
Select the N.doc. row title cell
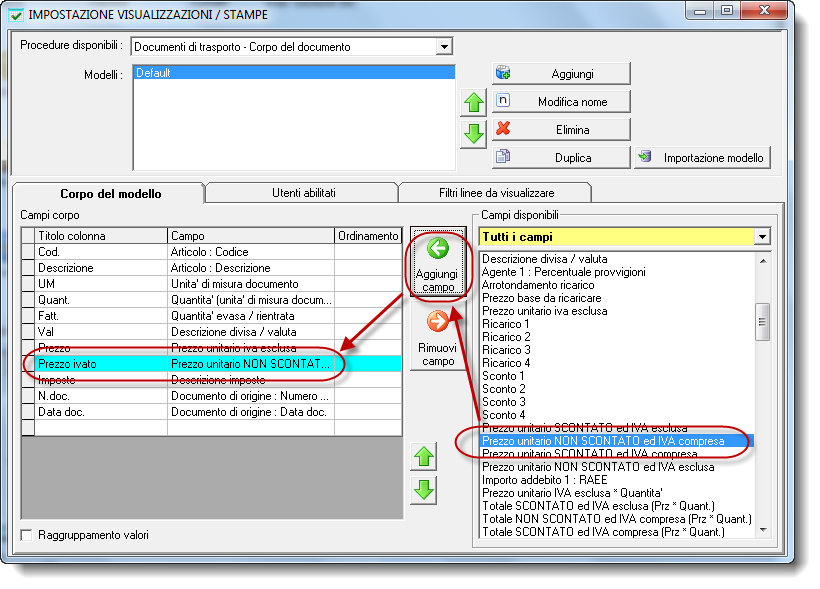pyautogui.click(x=101, y=396)
